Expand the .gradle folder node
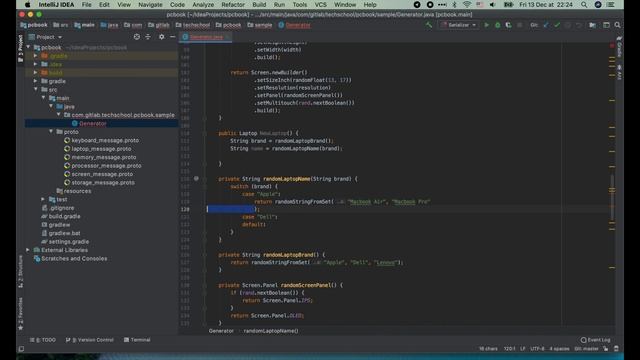Screen dimensions: 640x360 pos(36,56)
